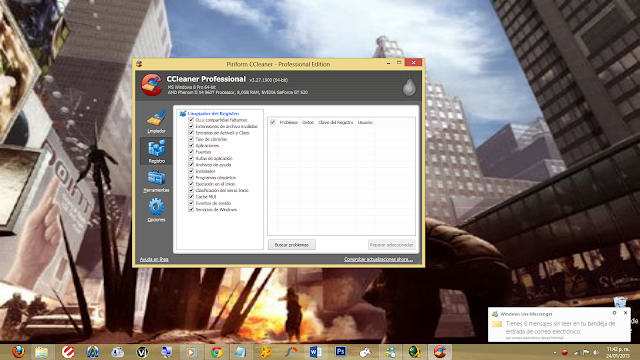640x360 pixels.
Task: Open Ayuda en línea link
Action: pyautogui.click(x=154, y=259)
